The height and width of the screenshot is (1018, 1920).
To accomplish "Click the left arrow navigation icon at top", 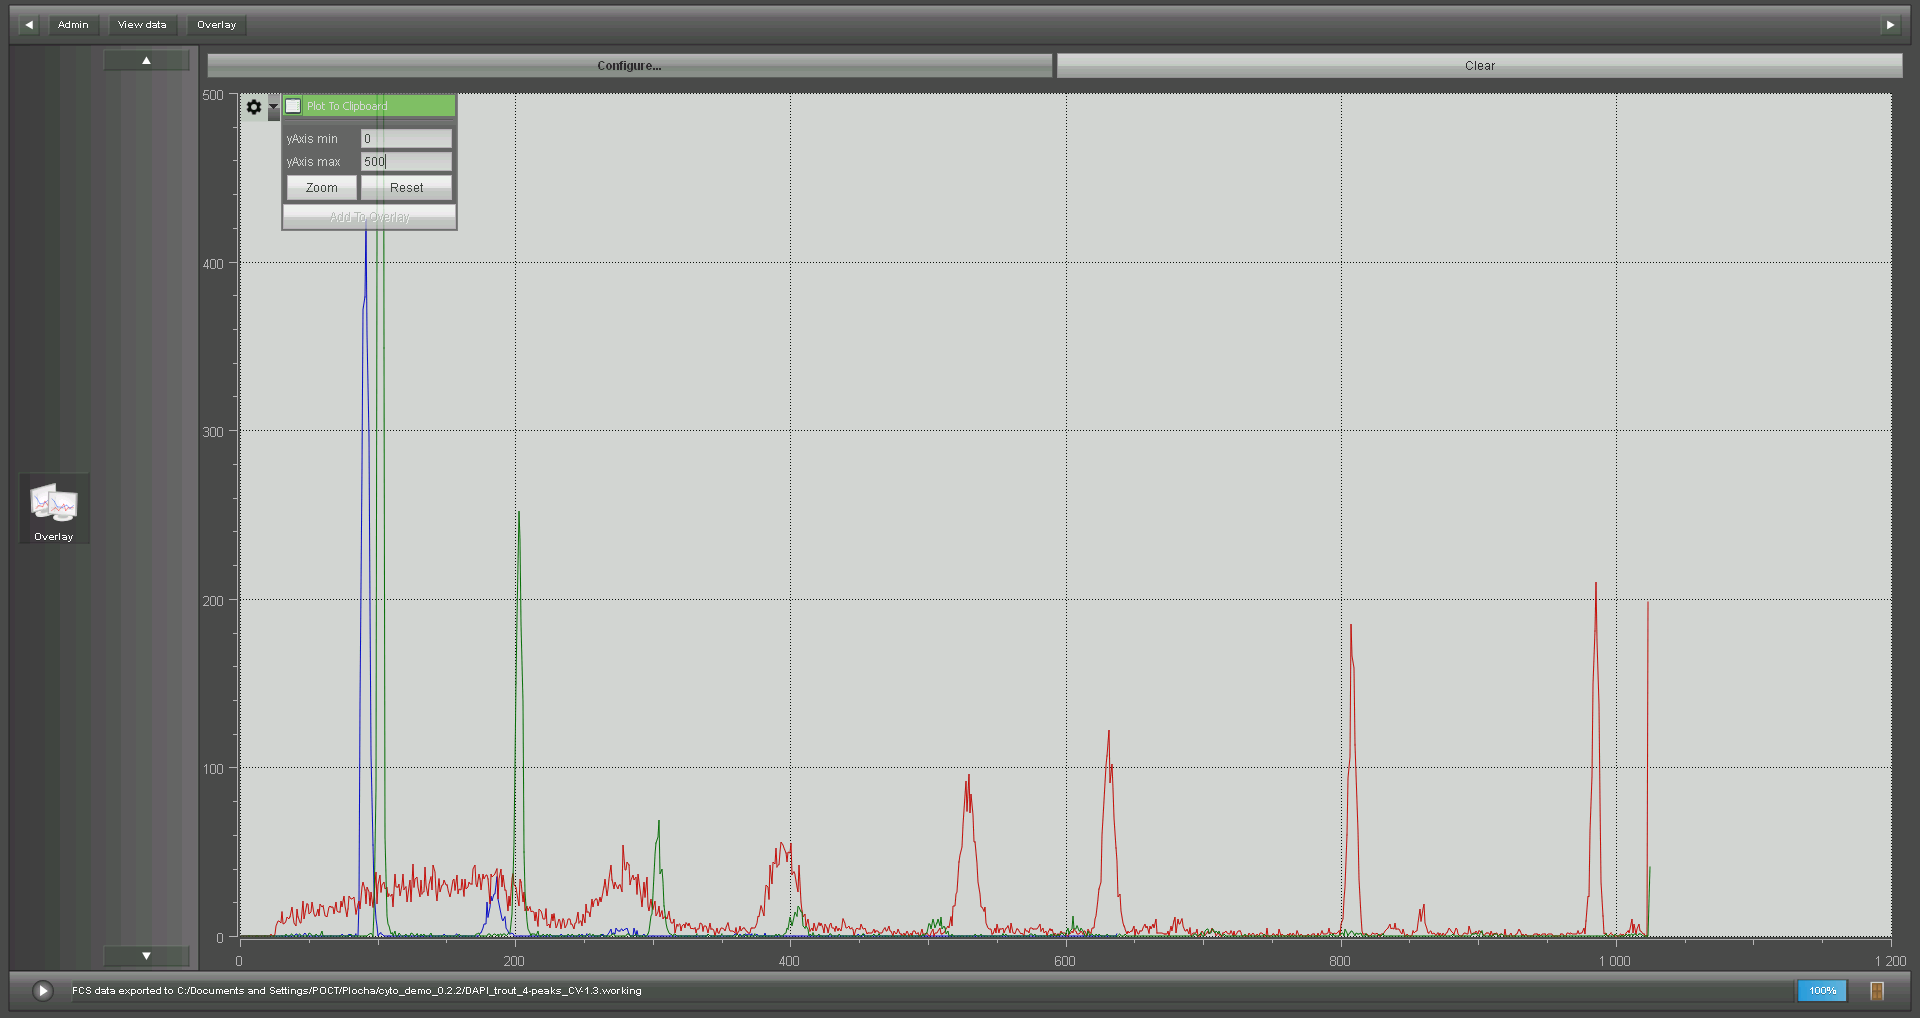I will click(x=29, y=25).
